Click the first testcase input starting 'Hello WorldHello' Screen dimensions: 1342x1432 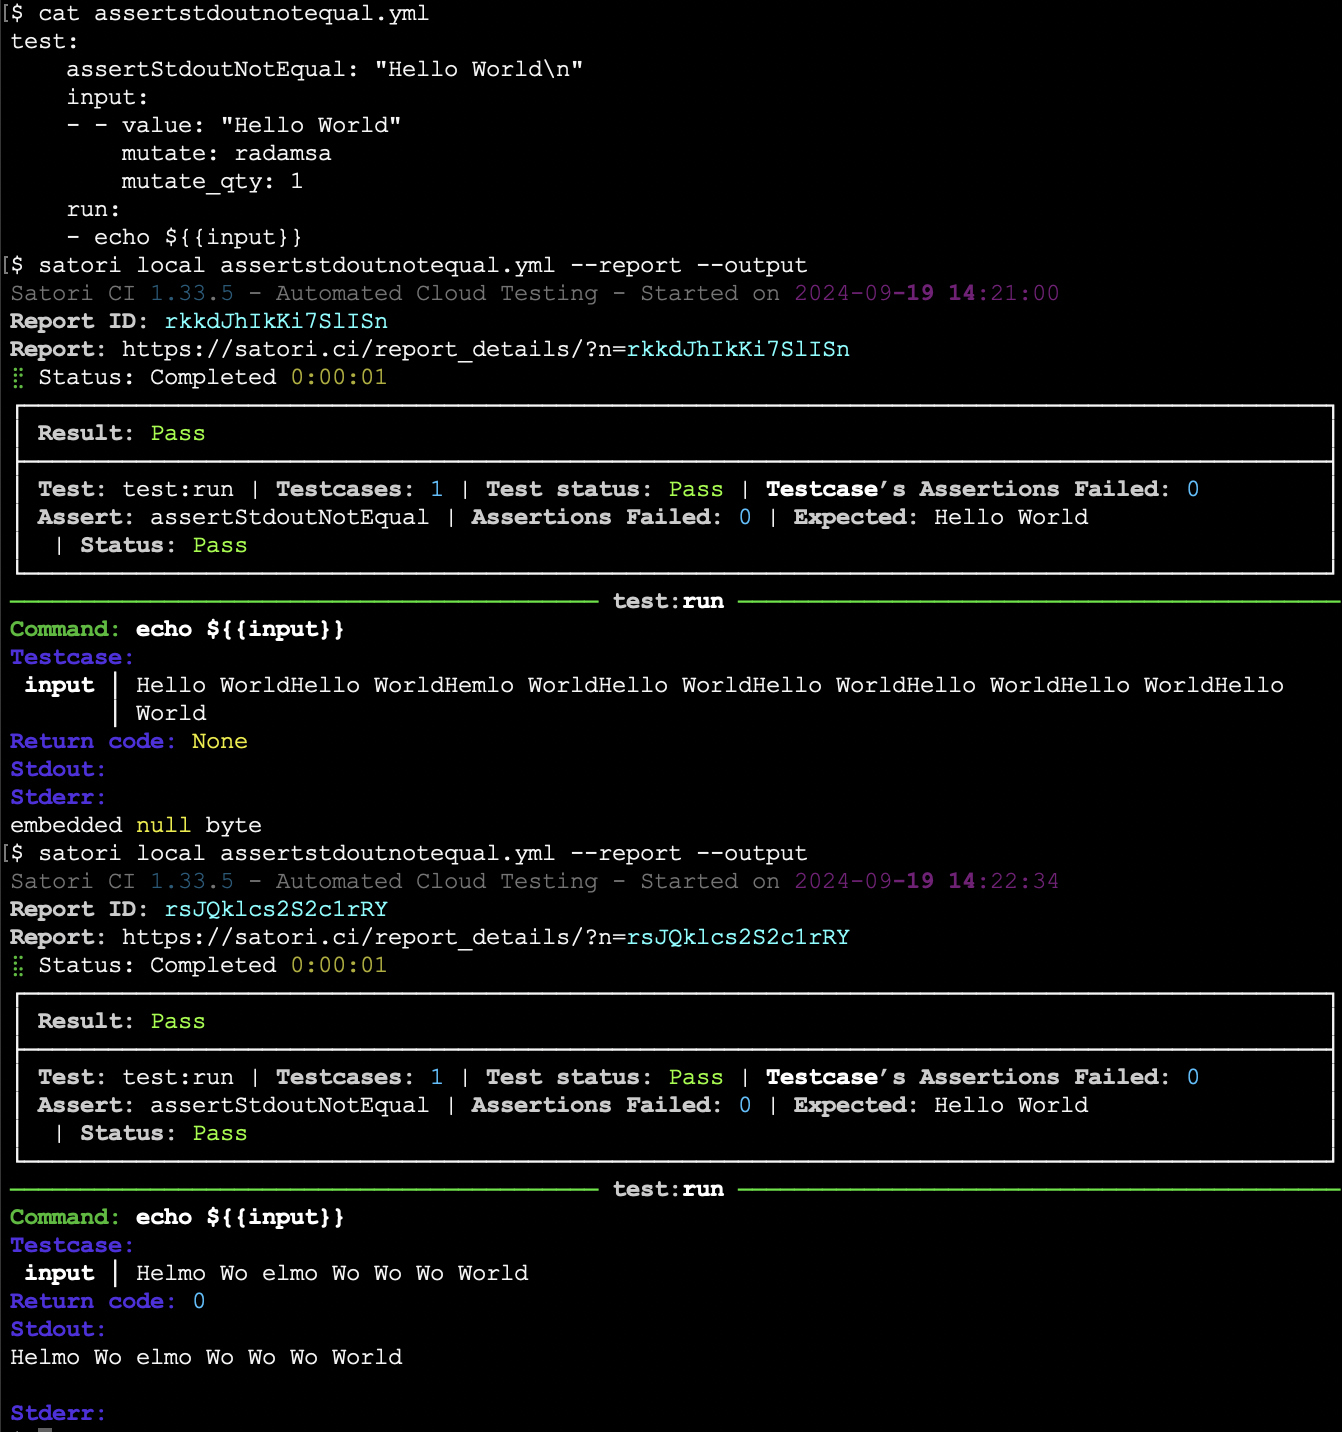(x=710, y=699)
